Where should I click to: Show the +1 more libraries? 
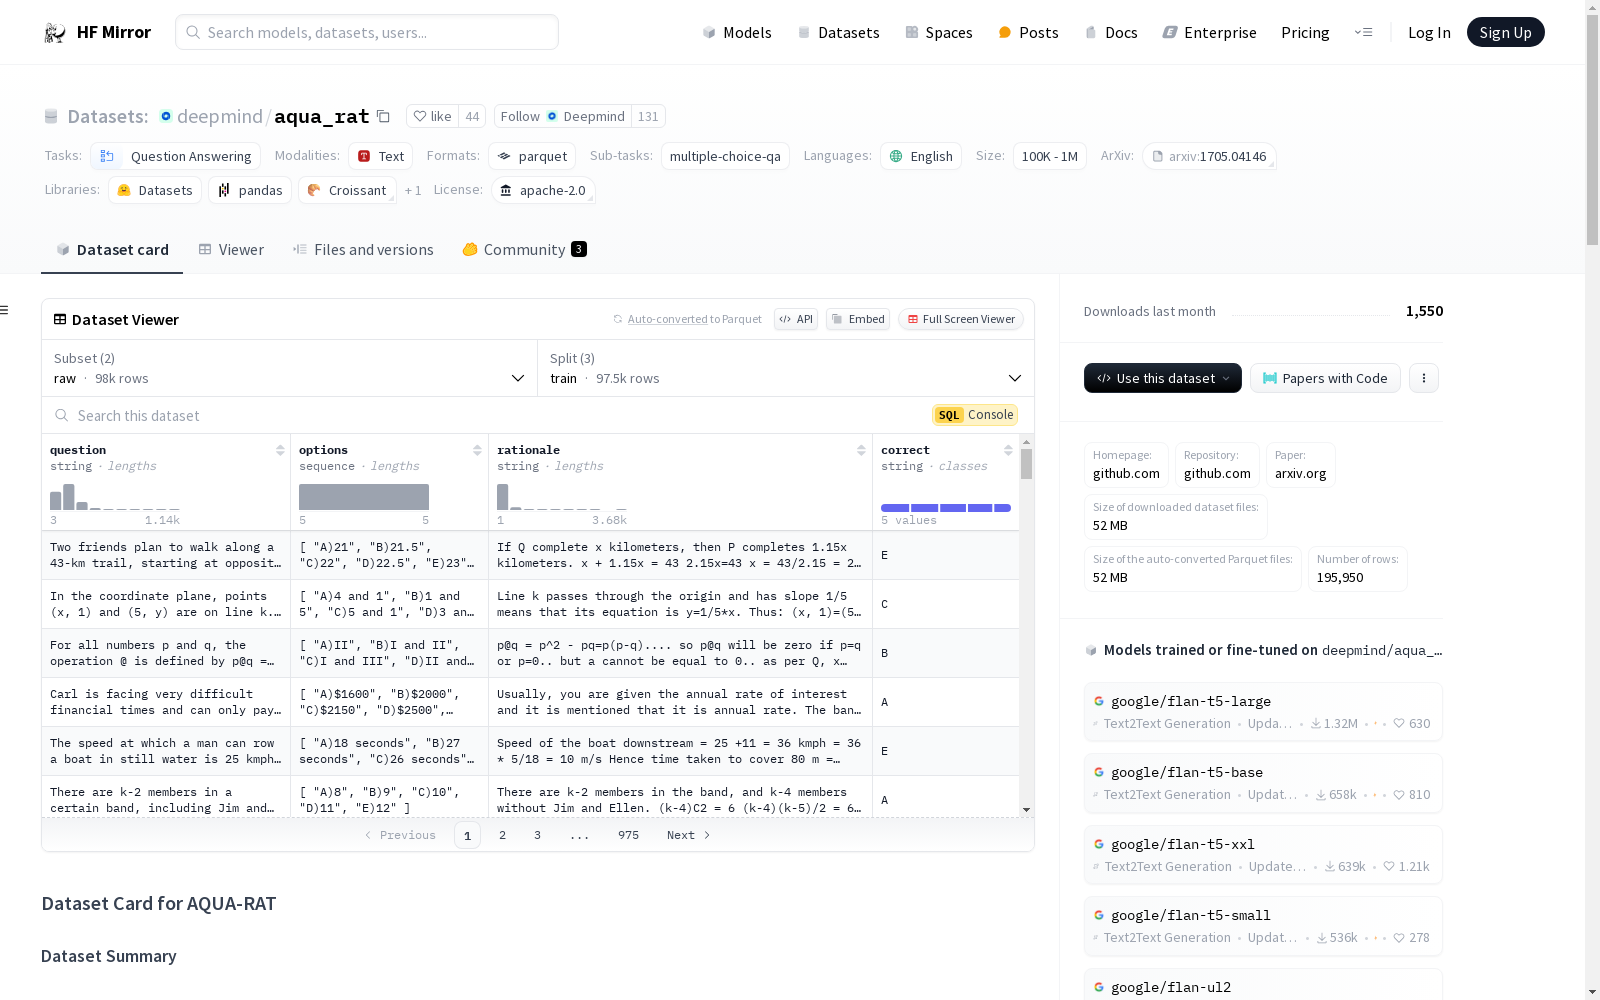pyautogui.click(x=413, y=190)
